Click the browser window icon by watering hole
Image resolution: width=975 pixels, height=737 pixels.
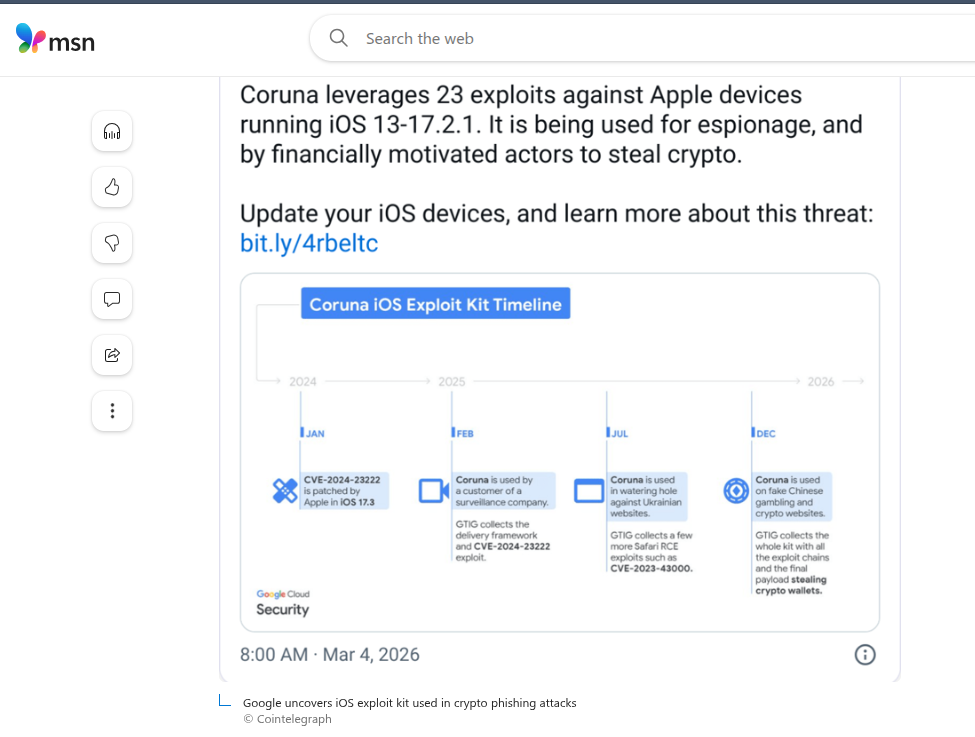(588, 491)
